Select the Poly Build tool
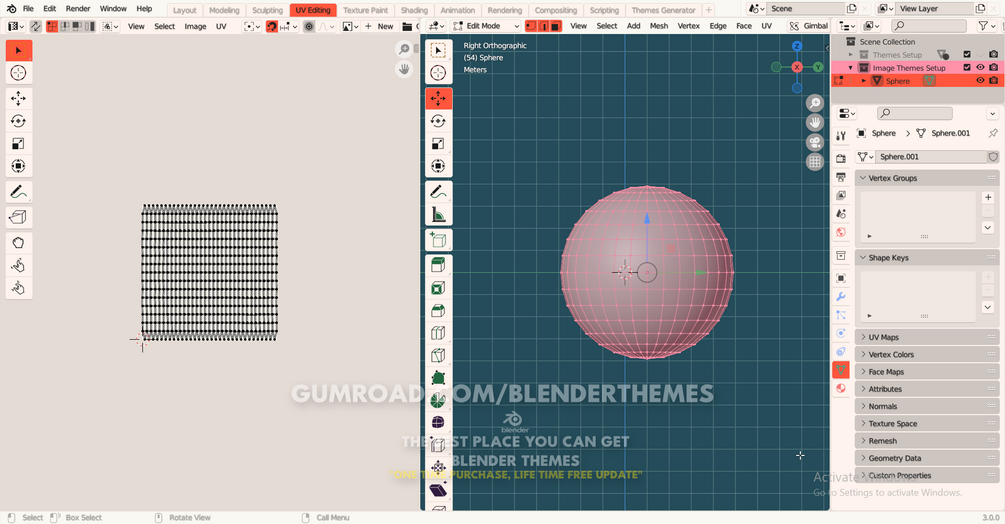 point(438,378)
